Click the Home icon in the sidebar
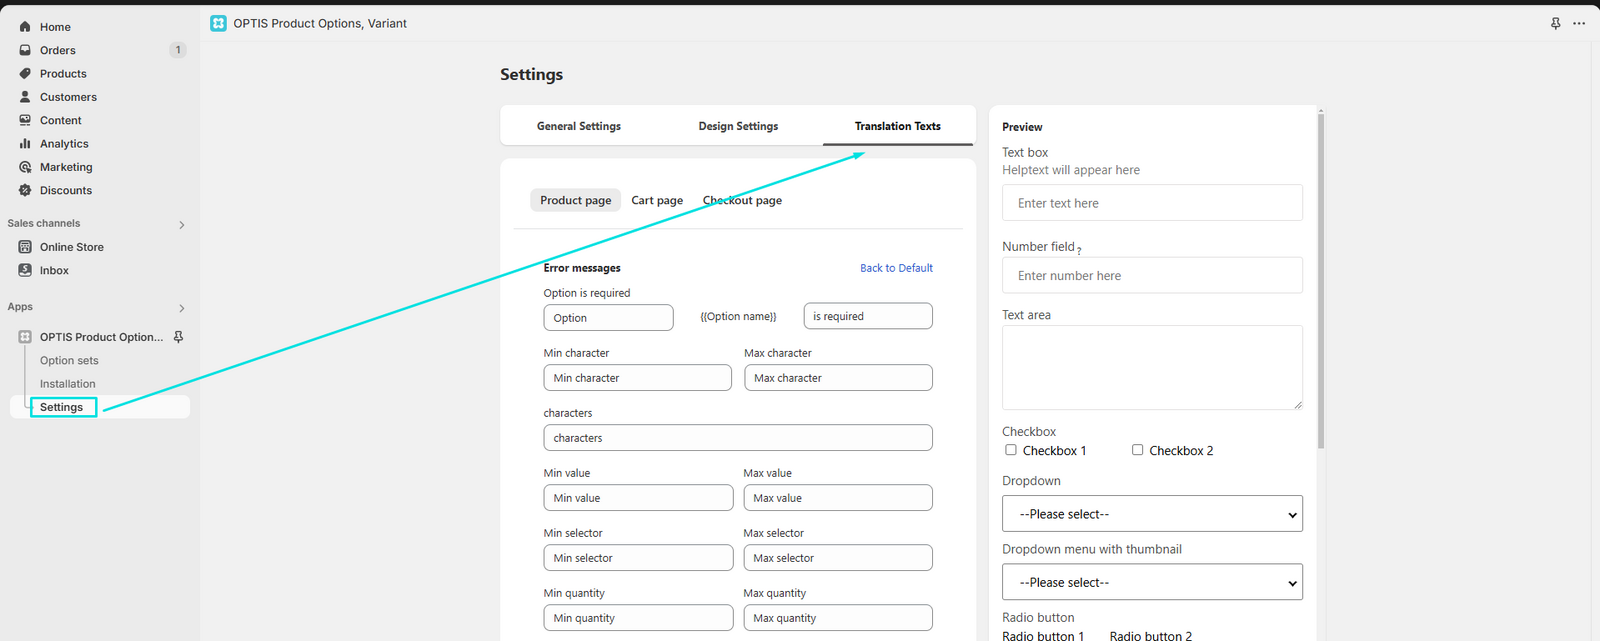 (25, 27)
